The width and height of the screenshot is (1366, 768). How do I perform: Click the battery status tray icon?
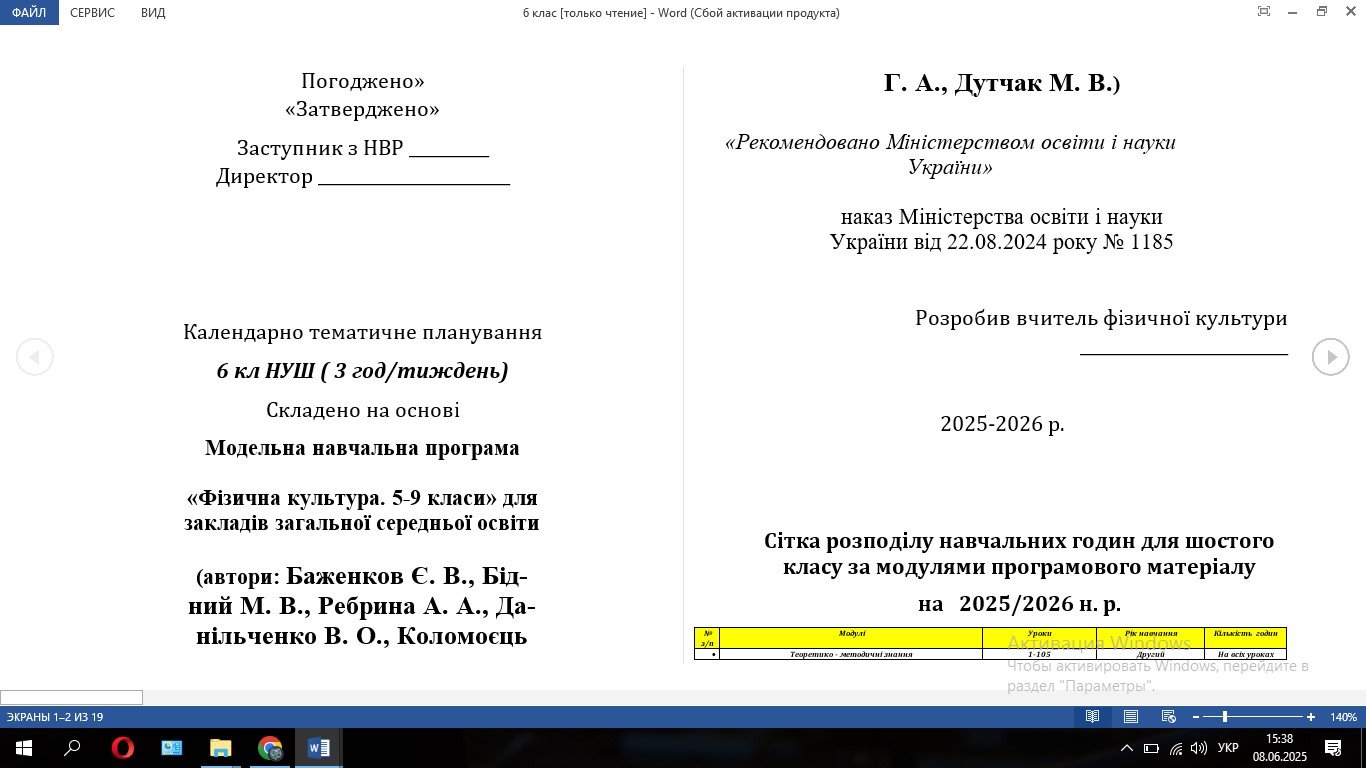pos(1151,748)
